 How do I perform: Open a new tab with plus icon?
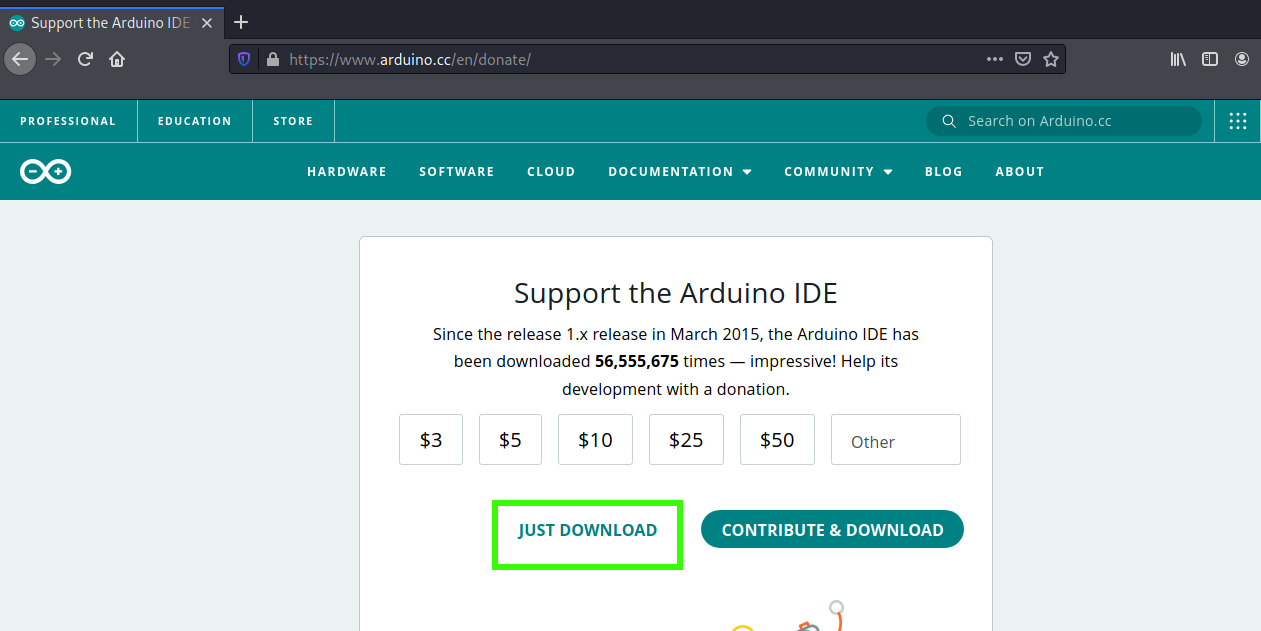241,22
